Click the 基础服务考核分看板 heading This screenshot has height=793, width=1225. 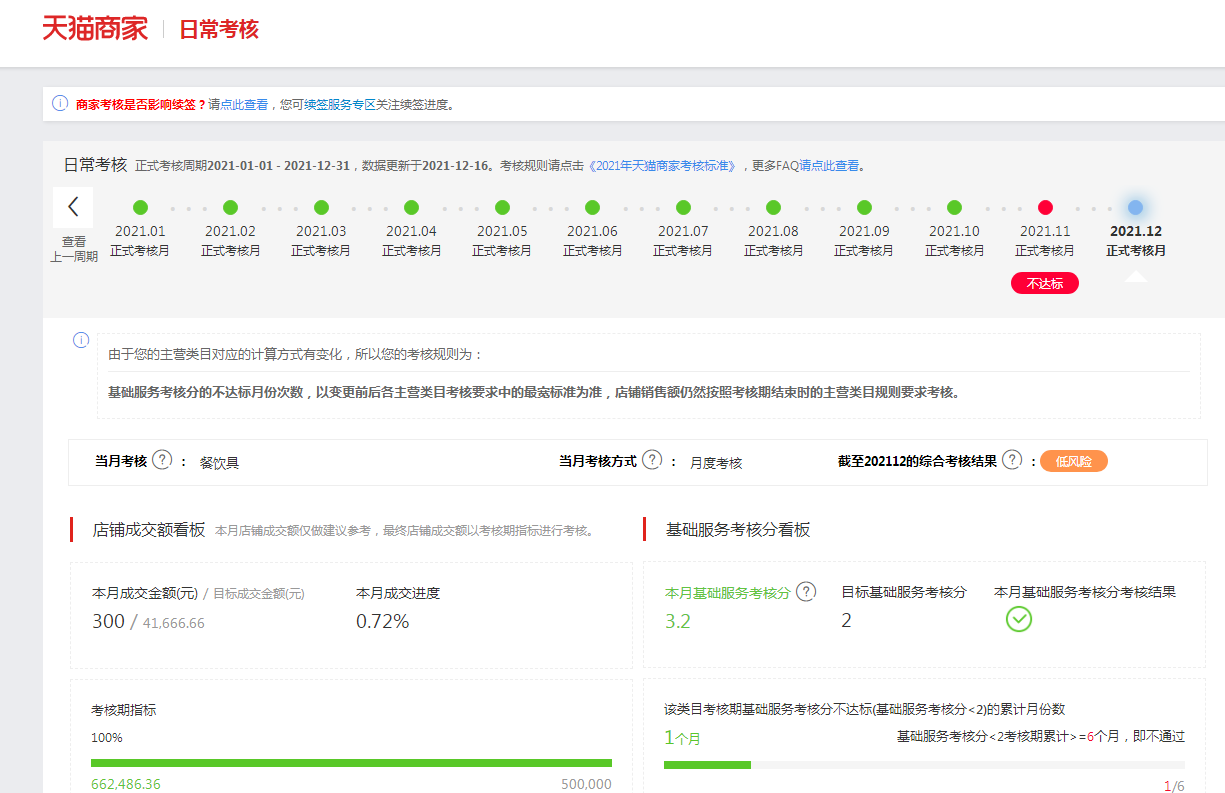738,530
